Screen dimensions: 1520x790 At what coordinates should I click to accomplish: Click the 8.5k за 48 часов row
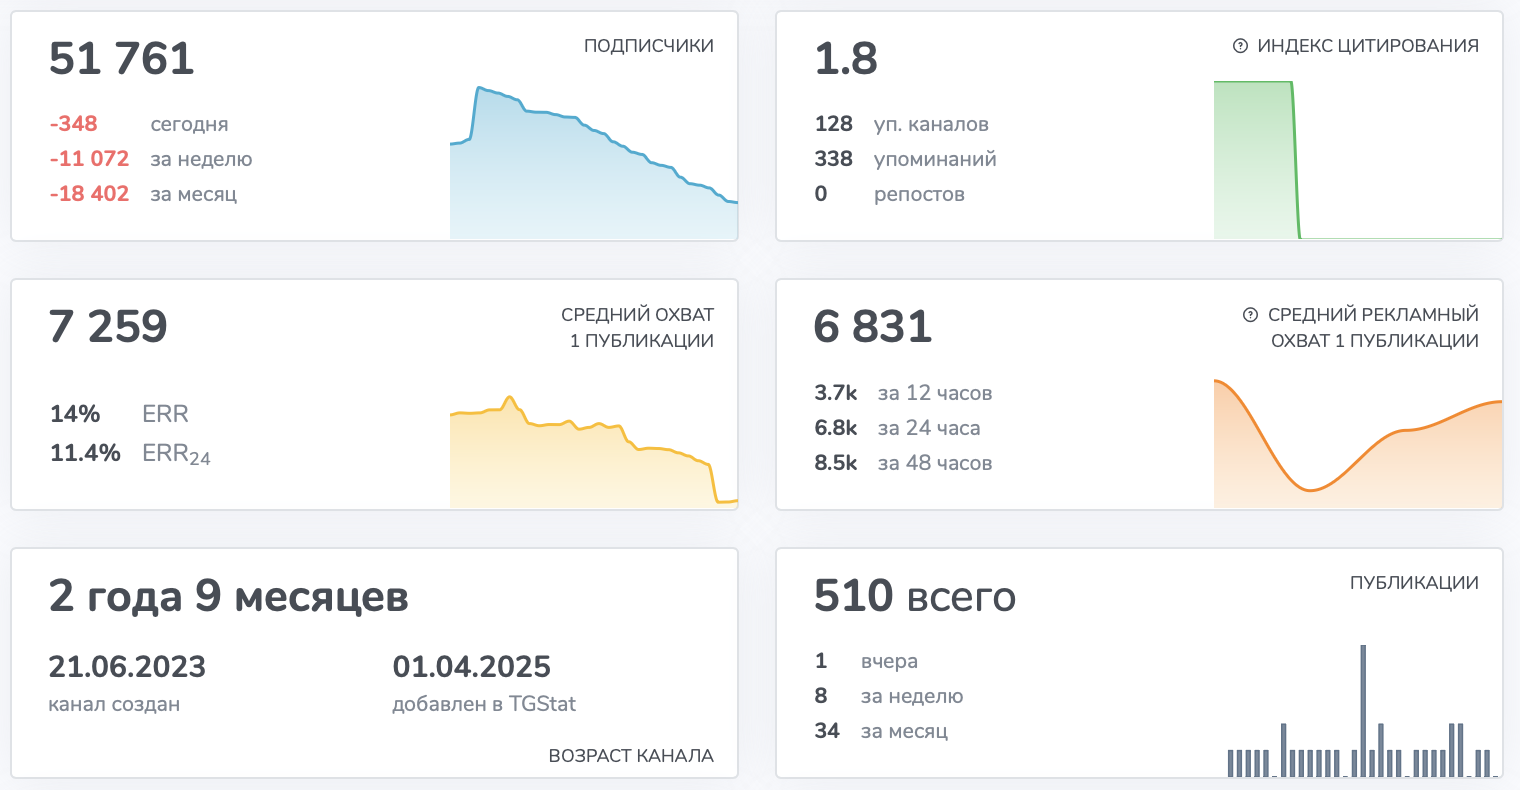click(903, 463)
